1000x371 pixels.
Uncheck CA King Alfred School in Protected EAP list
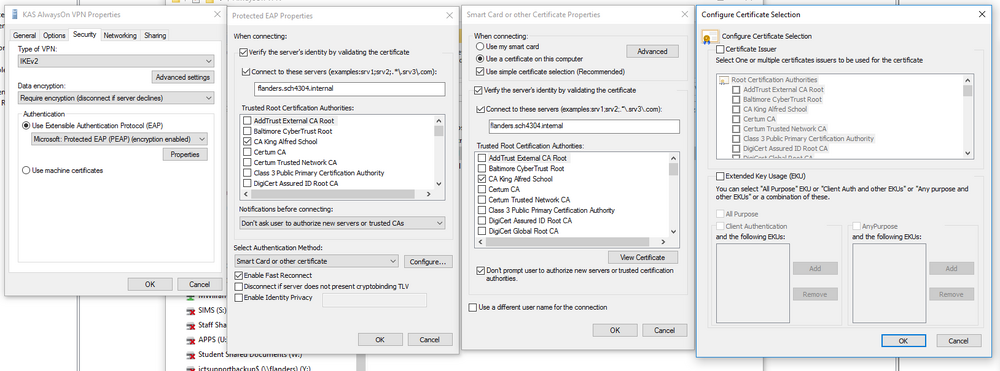click(247, 142)
